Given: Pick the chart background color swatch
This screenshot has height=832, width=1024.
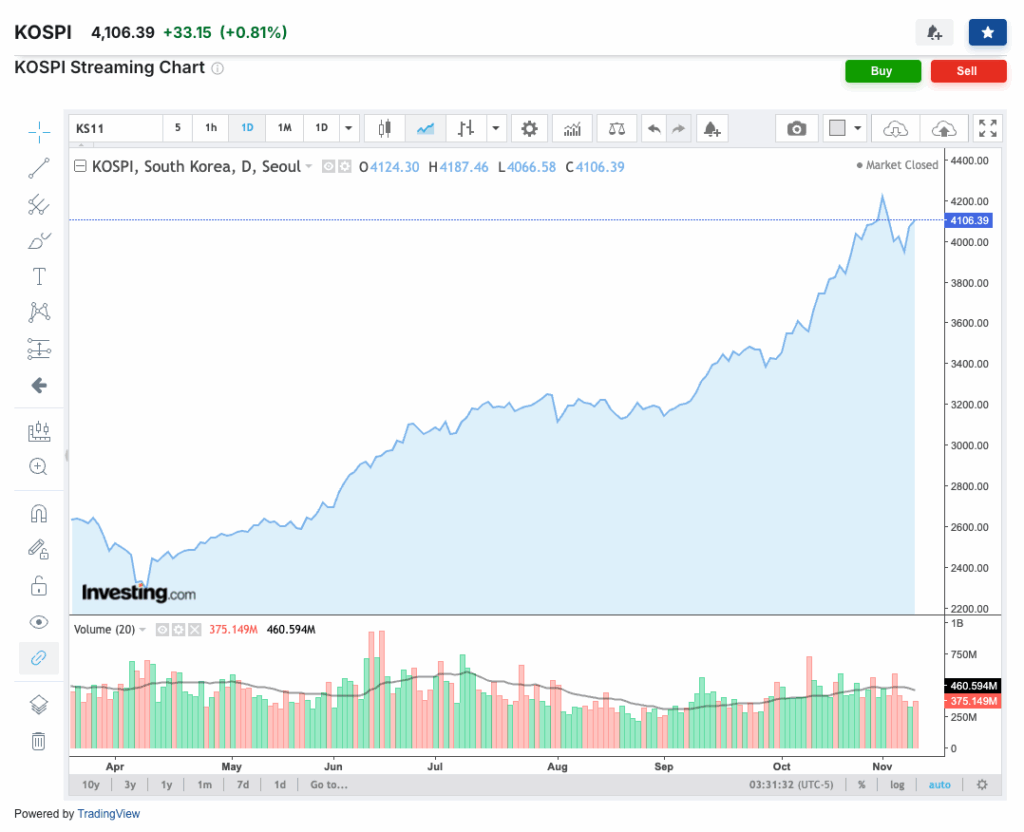Looking at the screenshot, I should pyautogui.click(x=837, y=128).
